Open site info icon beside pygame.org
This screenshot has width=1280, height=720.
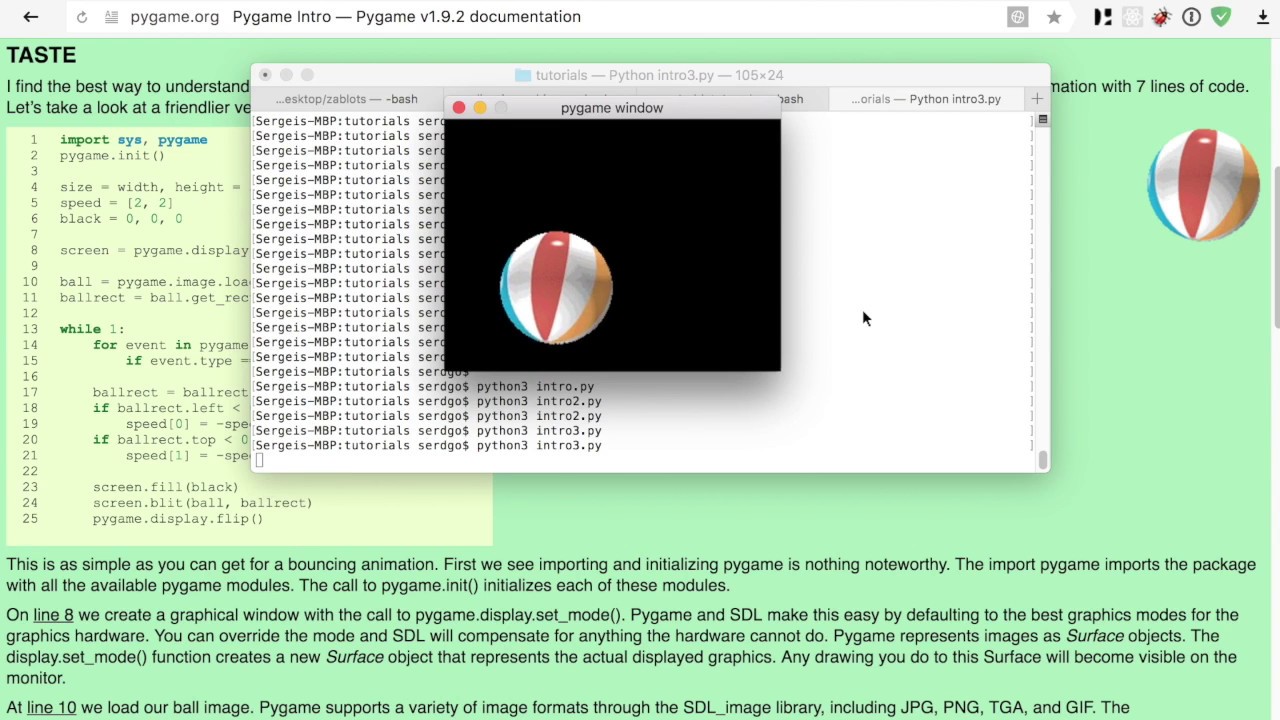111,17
